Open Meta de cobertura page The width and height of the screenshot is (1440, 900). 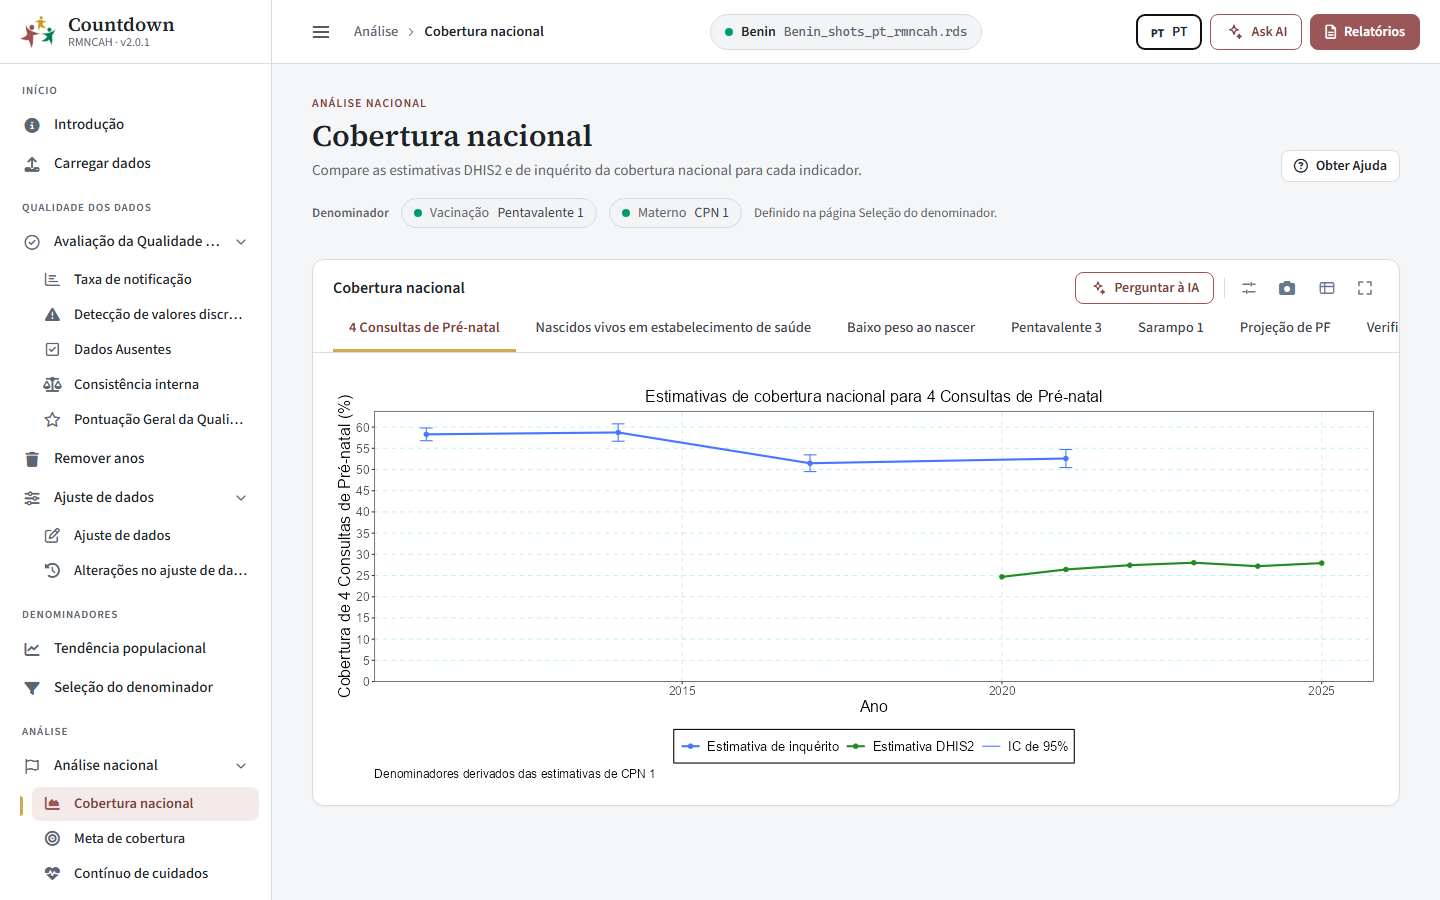145,839
